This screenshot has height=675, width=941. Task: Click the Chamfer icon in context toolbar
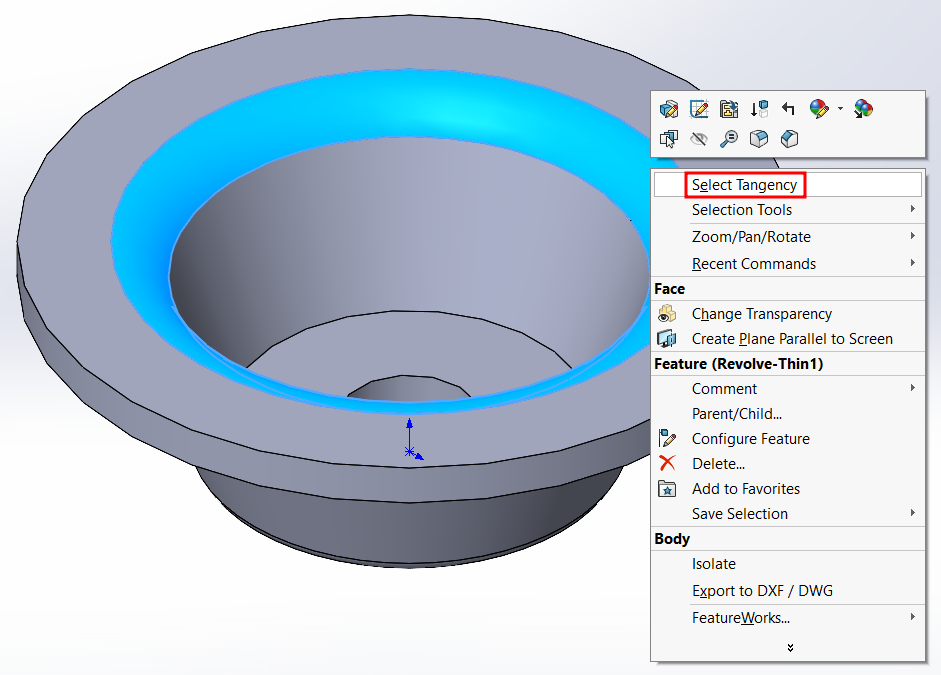click(789, 139)
